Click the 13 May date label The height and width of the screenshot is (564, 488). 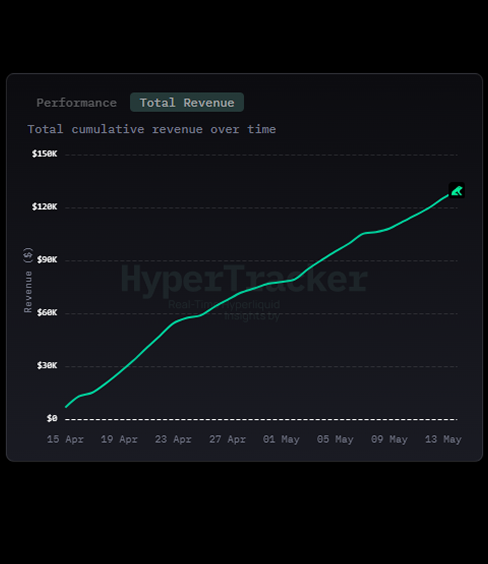pos(443,440)
